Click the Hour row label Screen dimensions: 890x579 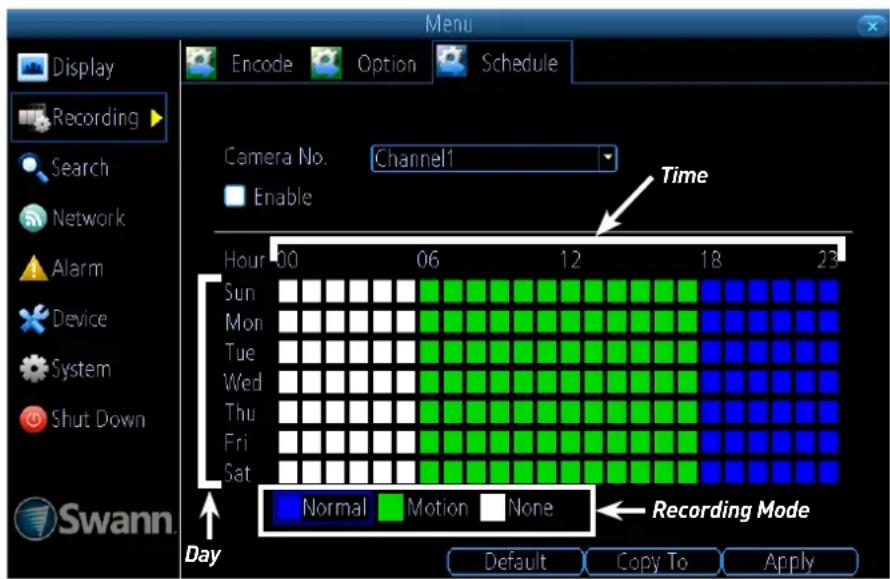point(245,260)
